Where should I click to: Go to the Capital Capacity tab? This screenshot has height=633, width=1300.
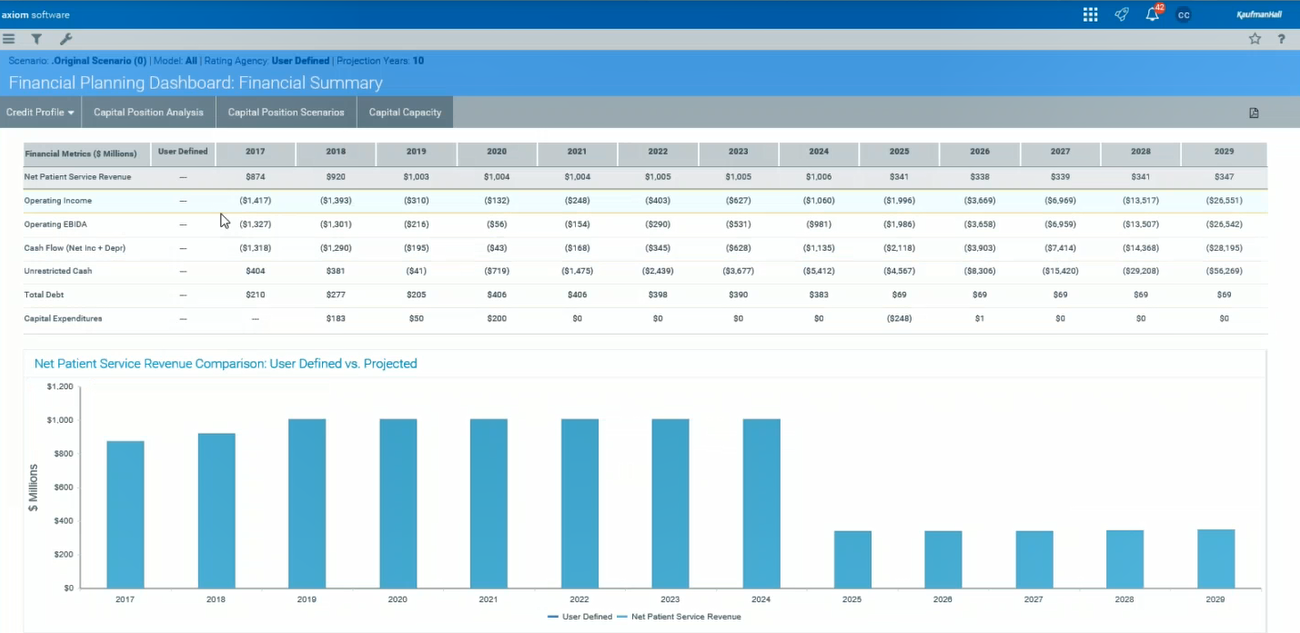pos(405,112)
